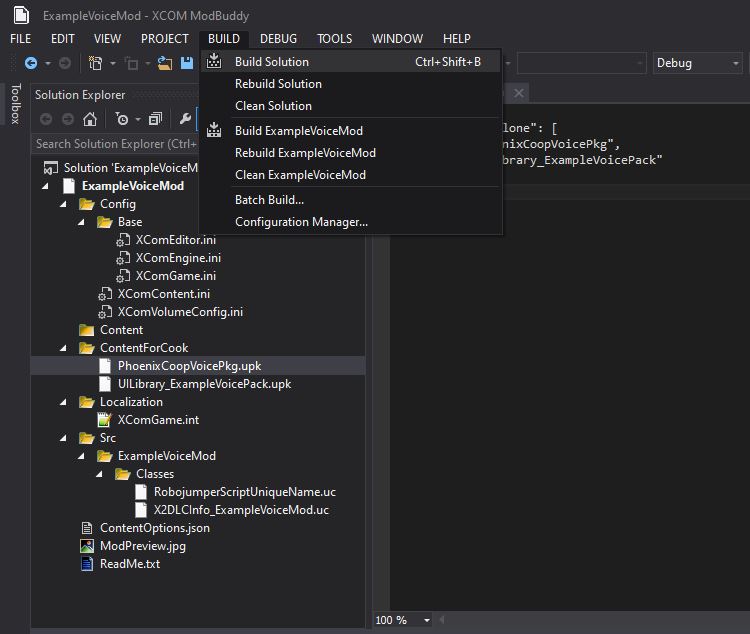This screenshot has width=750, height=634.
Task: Select XComVolumeConfig.ini file
Action: (x=180, y=312)
